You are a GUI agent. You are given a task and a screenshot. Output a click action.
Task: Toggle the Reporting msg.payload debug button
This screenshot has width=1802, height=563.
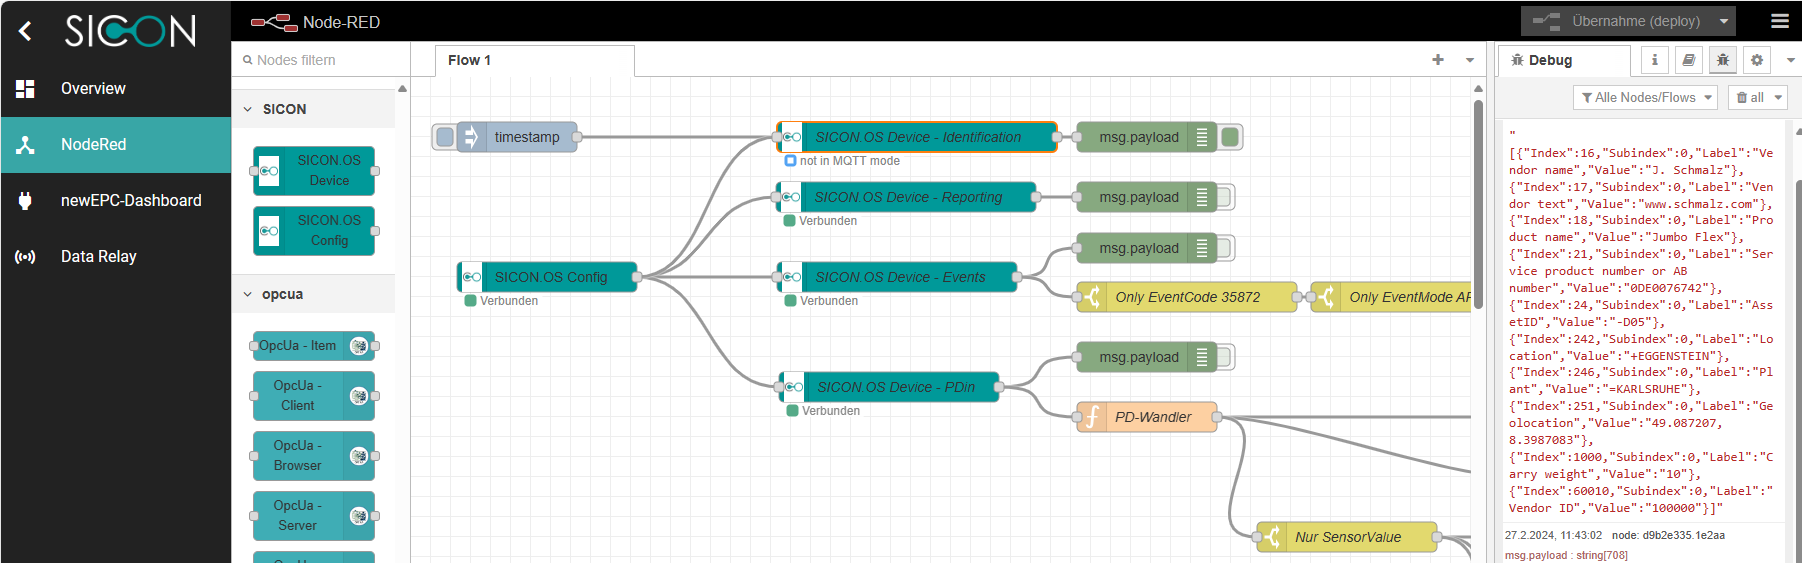1226,198
